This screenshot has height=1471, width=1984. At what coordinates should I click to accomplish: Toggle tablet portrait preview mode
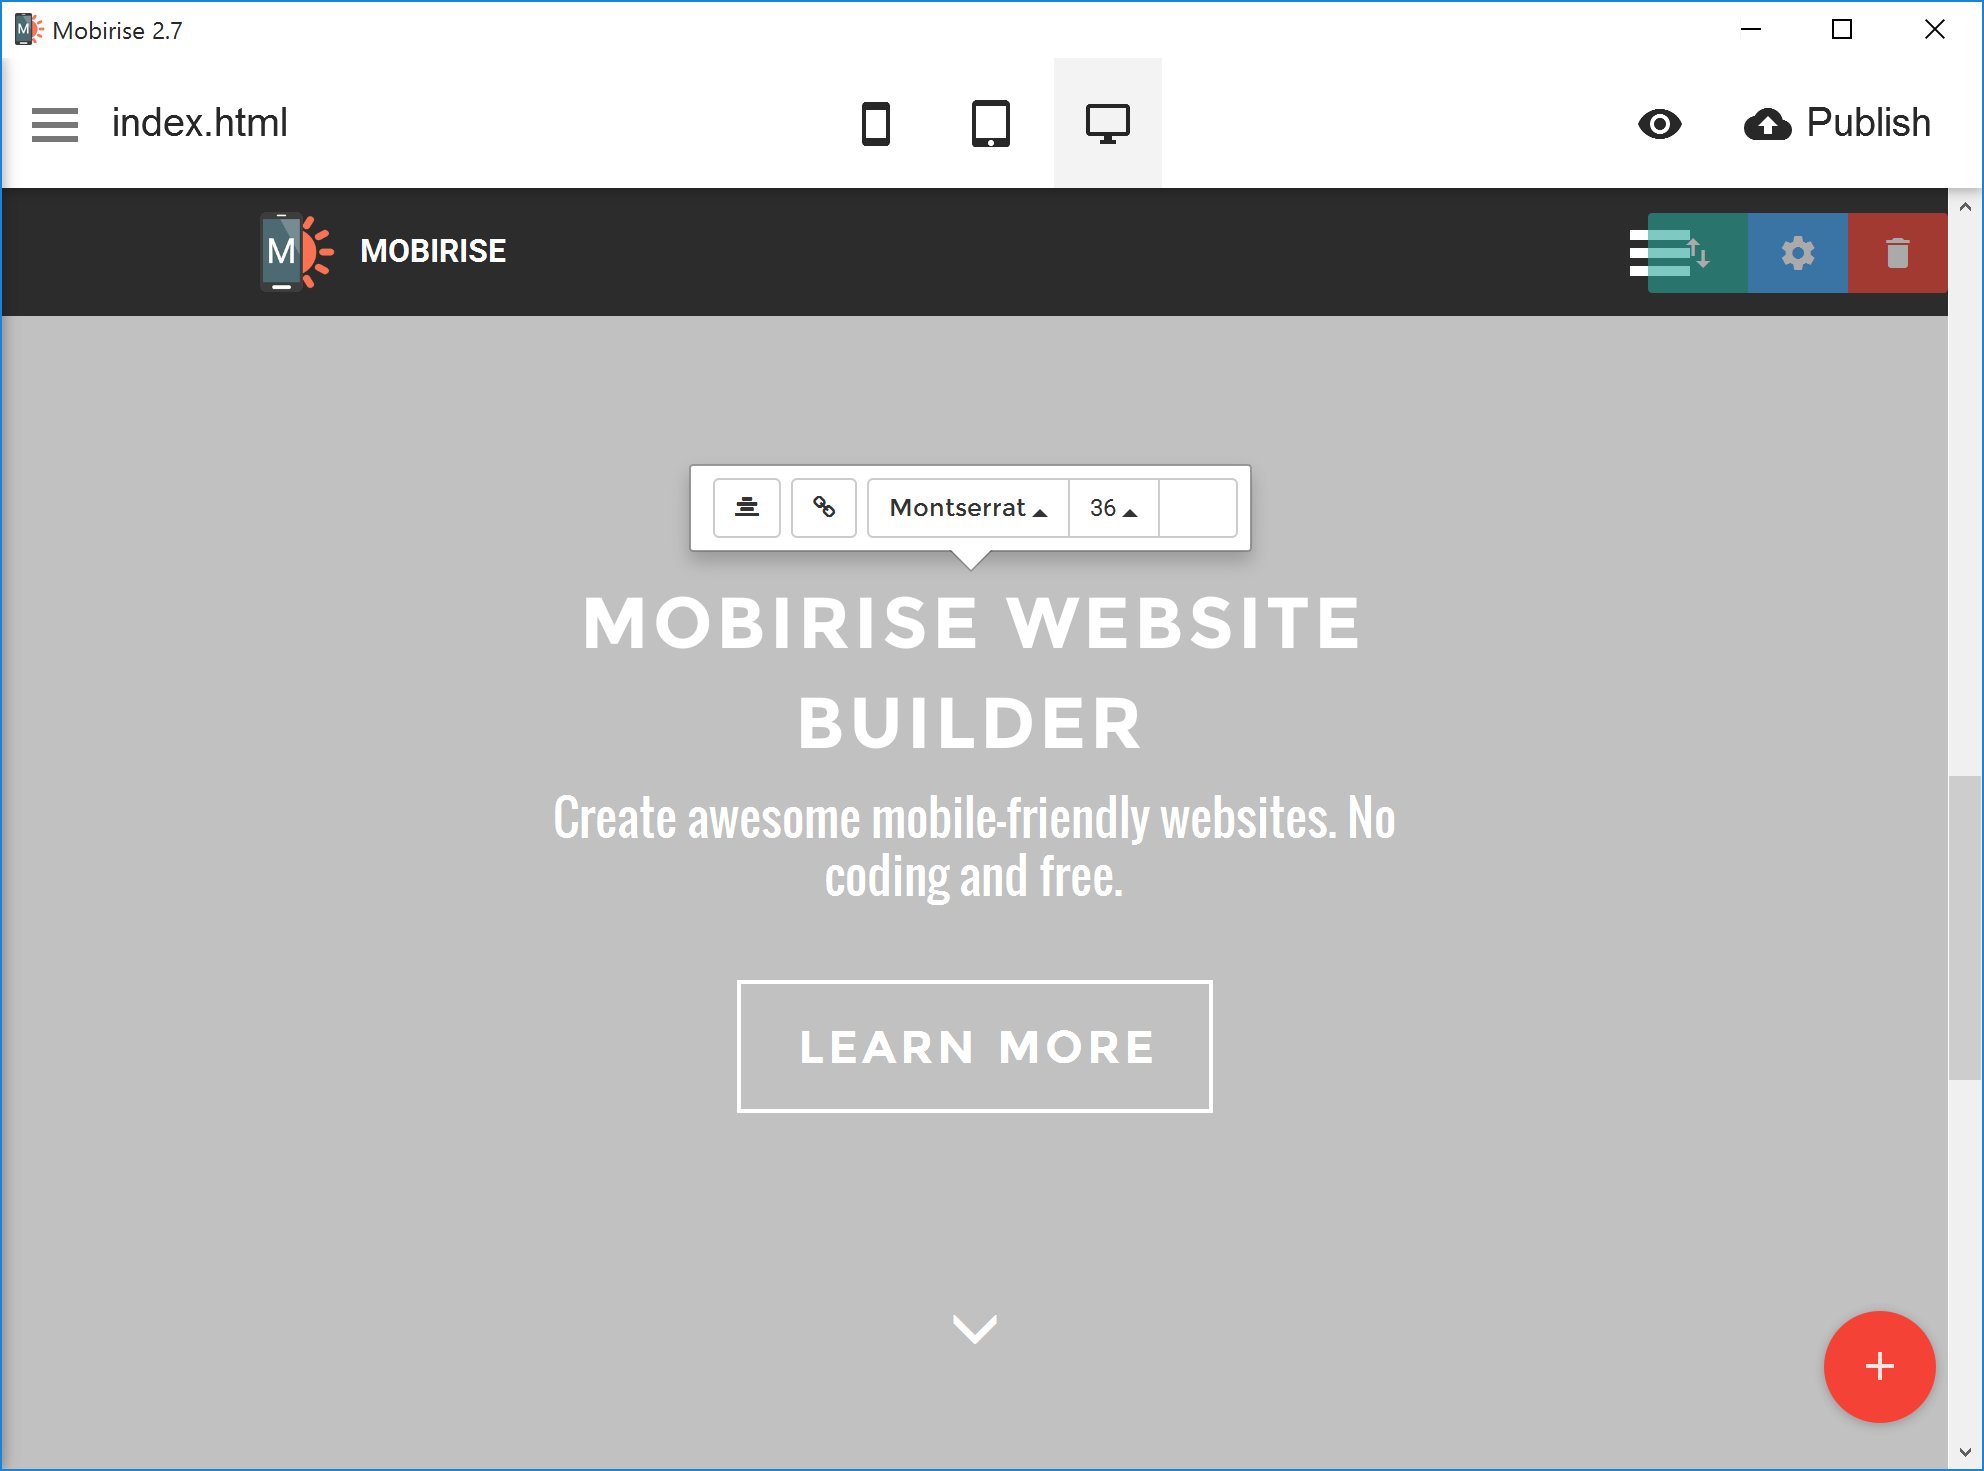pyautogui.click(x=990, y=124)
